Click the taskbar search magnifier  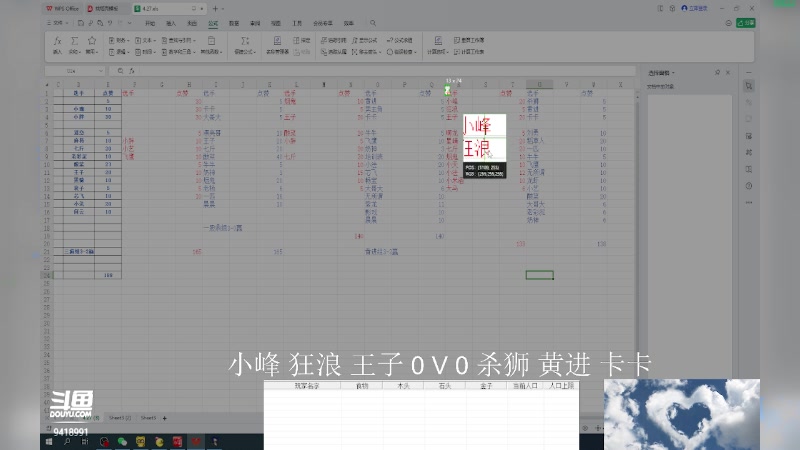[67, 442]
